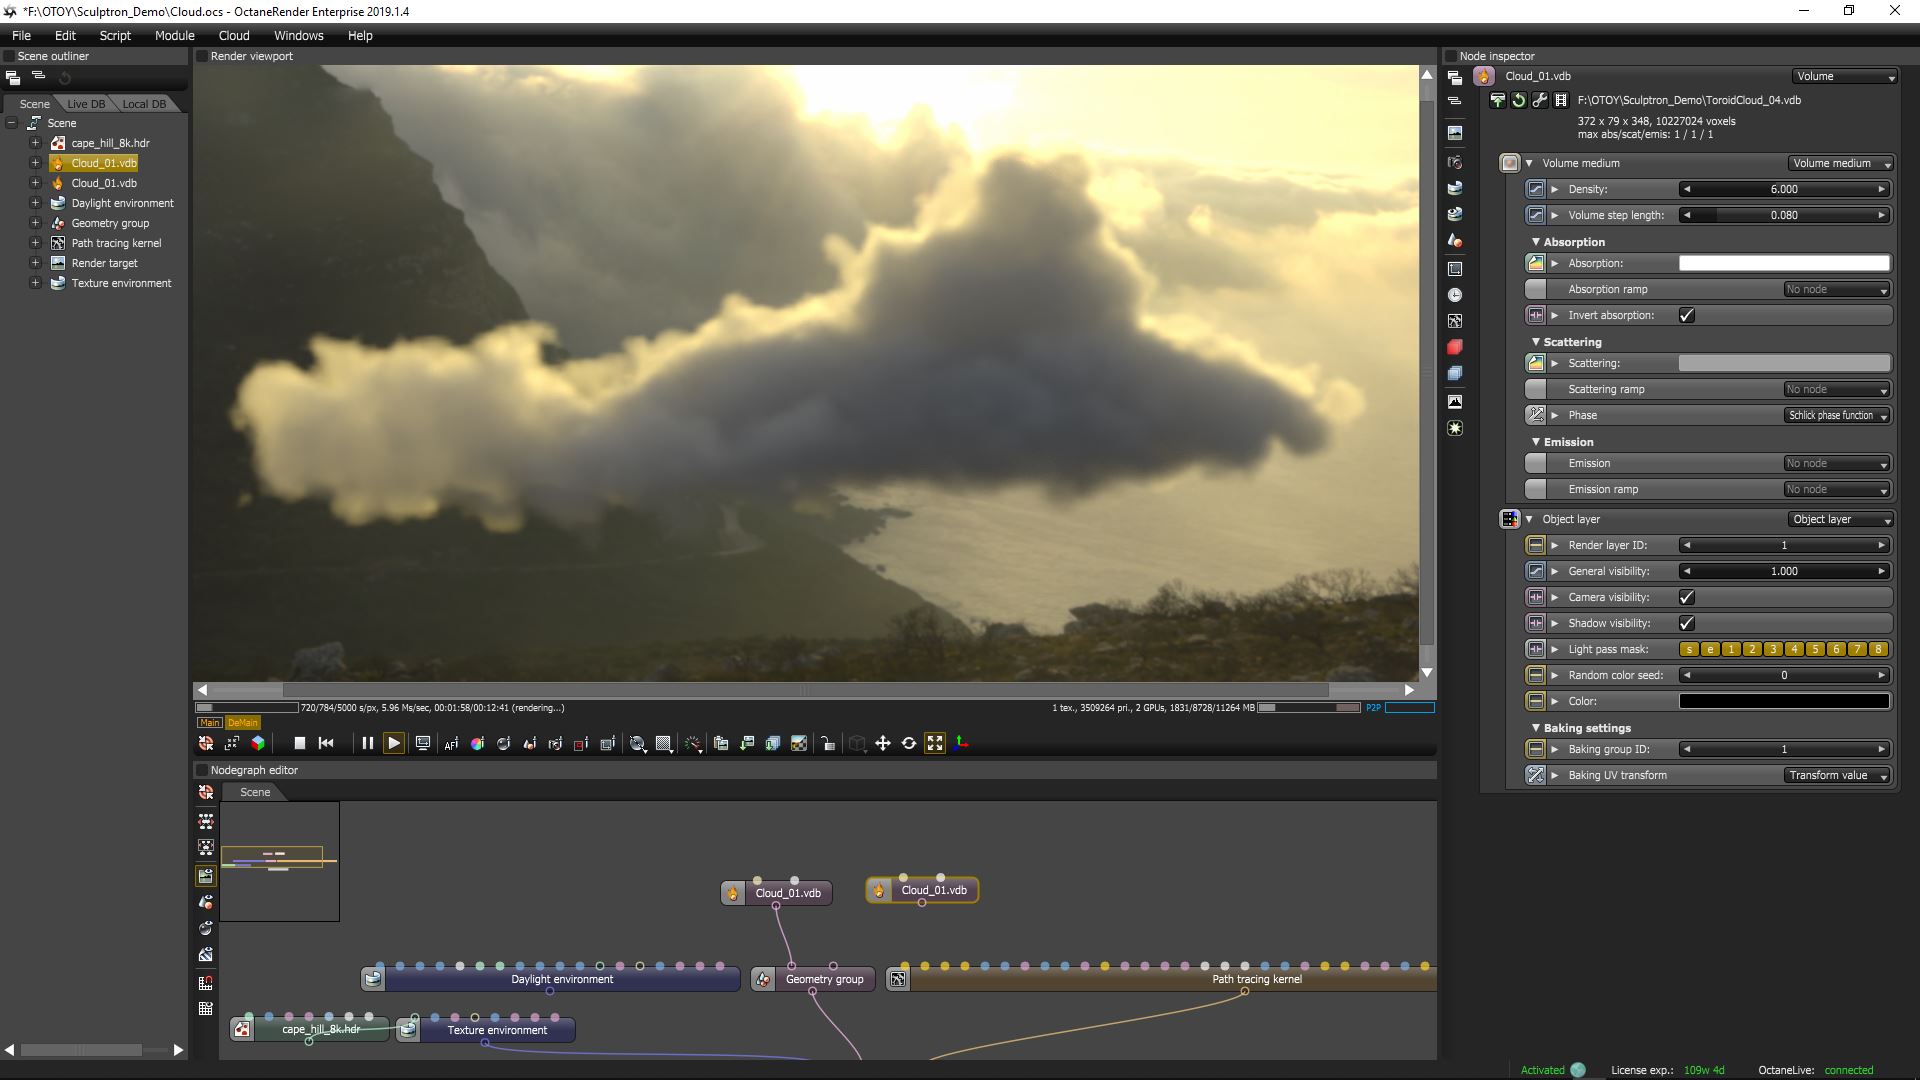Click the DeMain pass button

pos(243,722)
